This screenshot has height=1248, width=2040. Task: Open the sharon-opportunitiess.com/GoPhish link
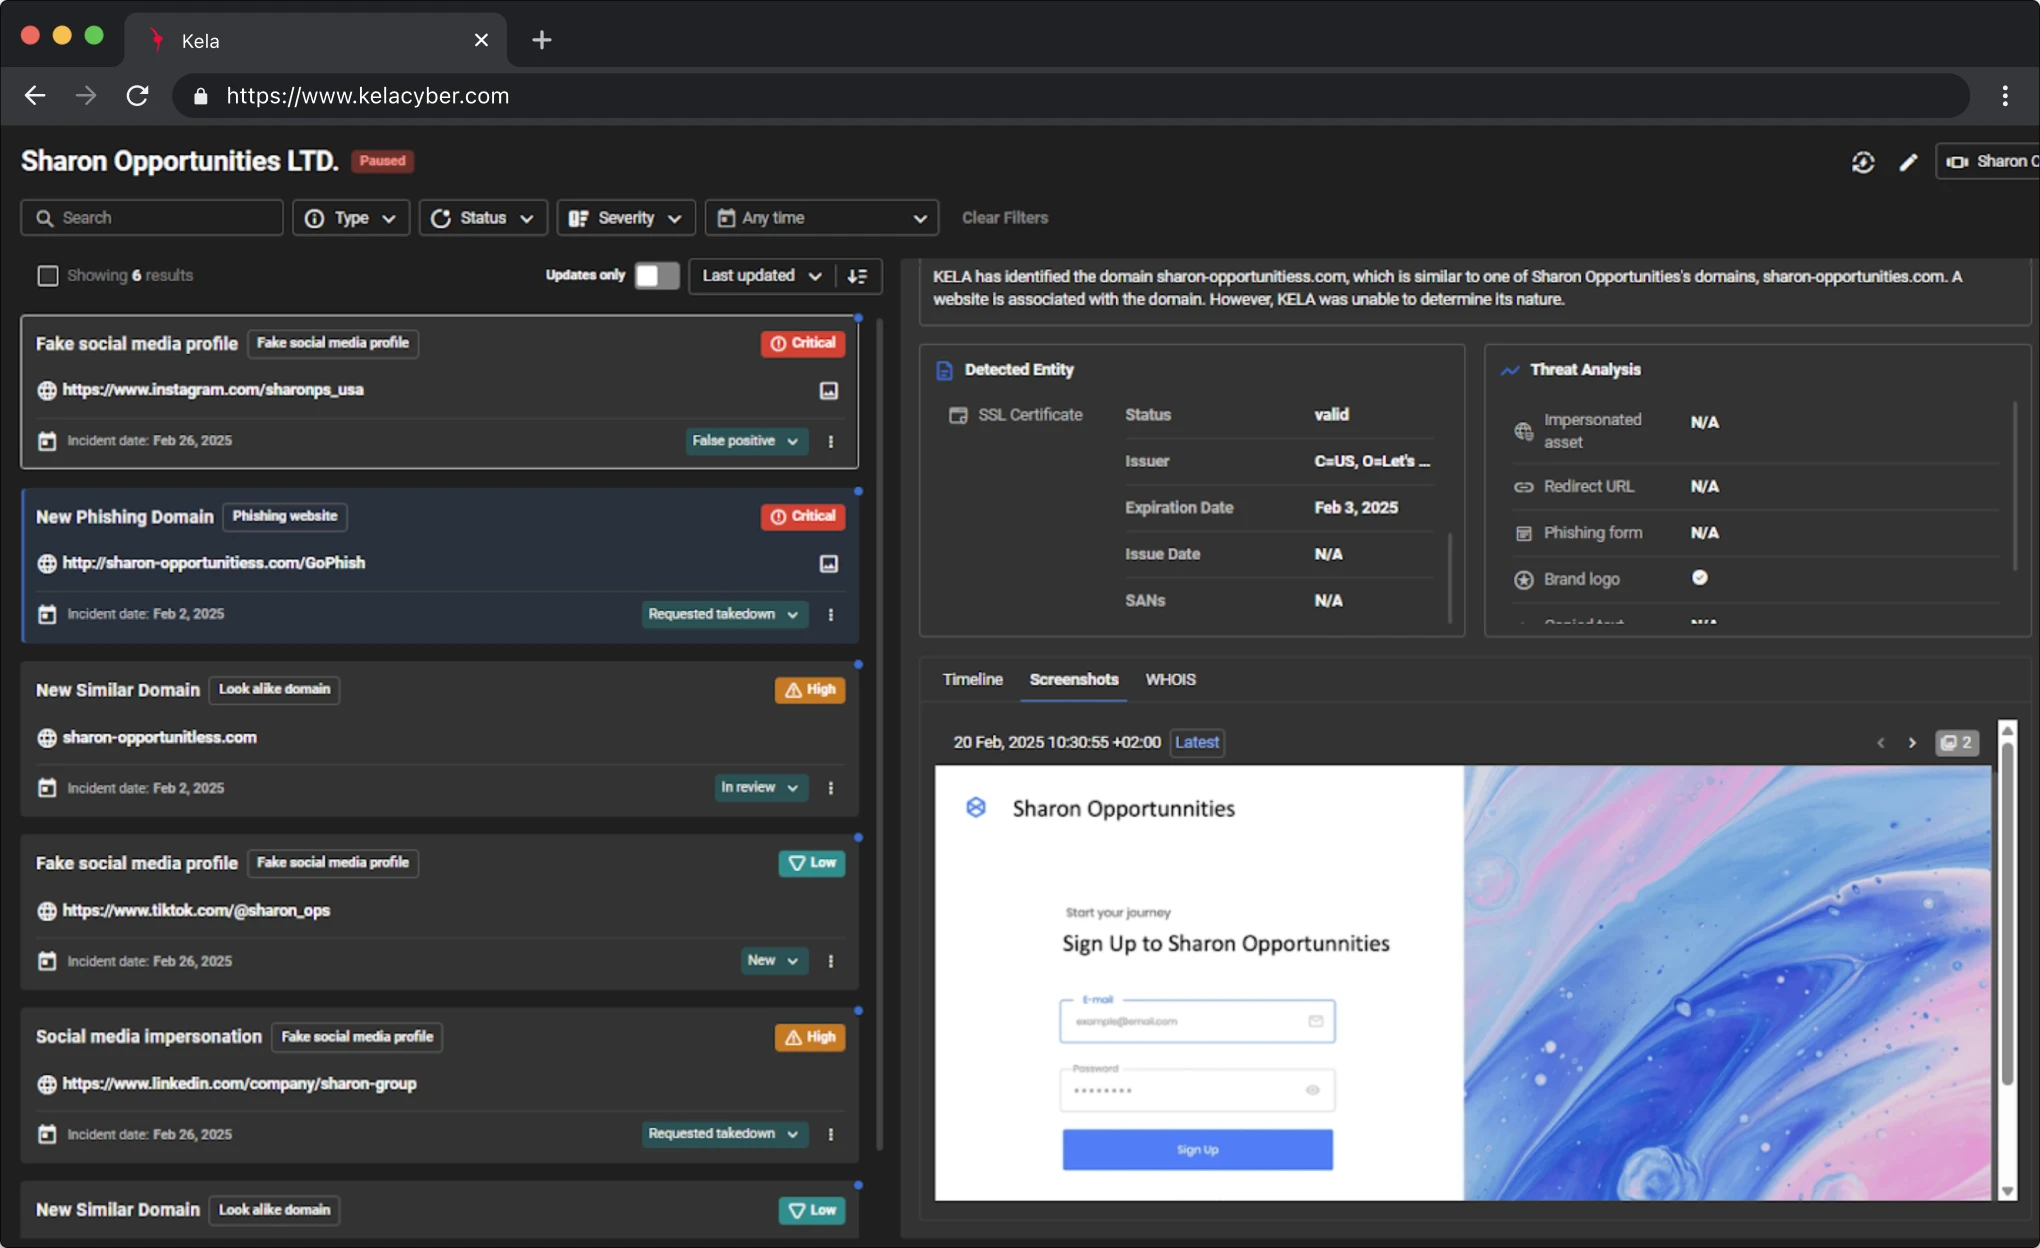click(x=214, y=563)
